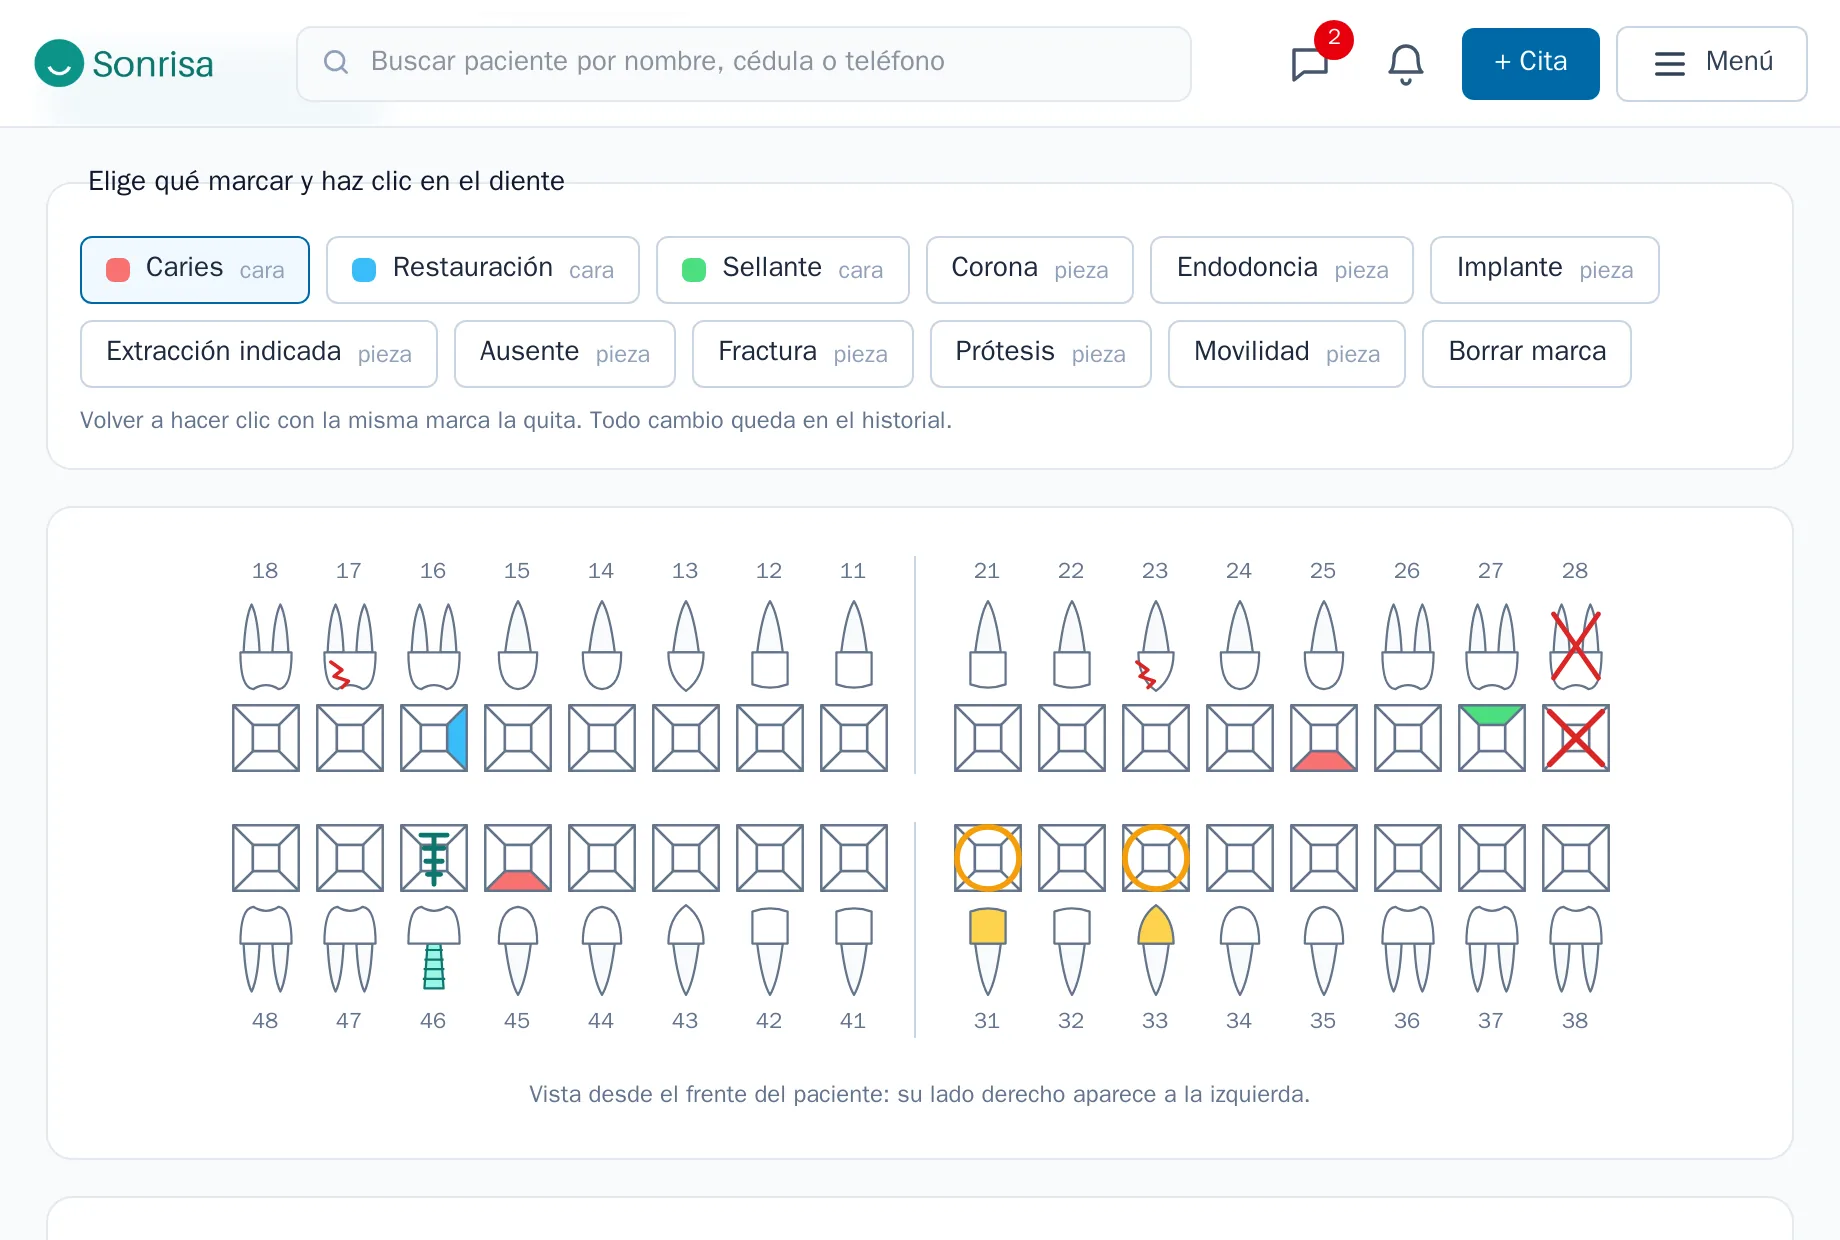Select the yellow crowned tooth 31

click(x=987, y=950)
